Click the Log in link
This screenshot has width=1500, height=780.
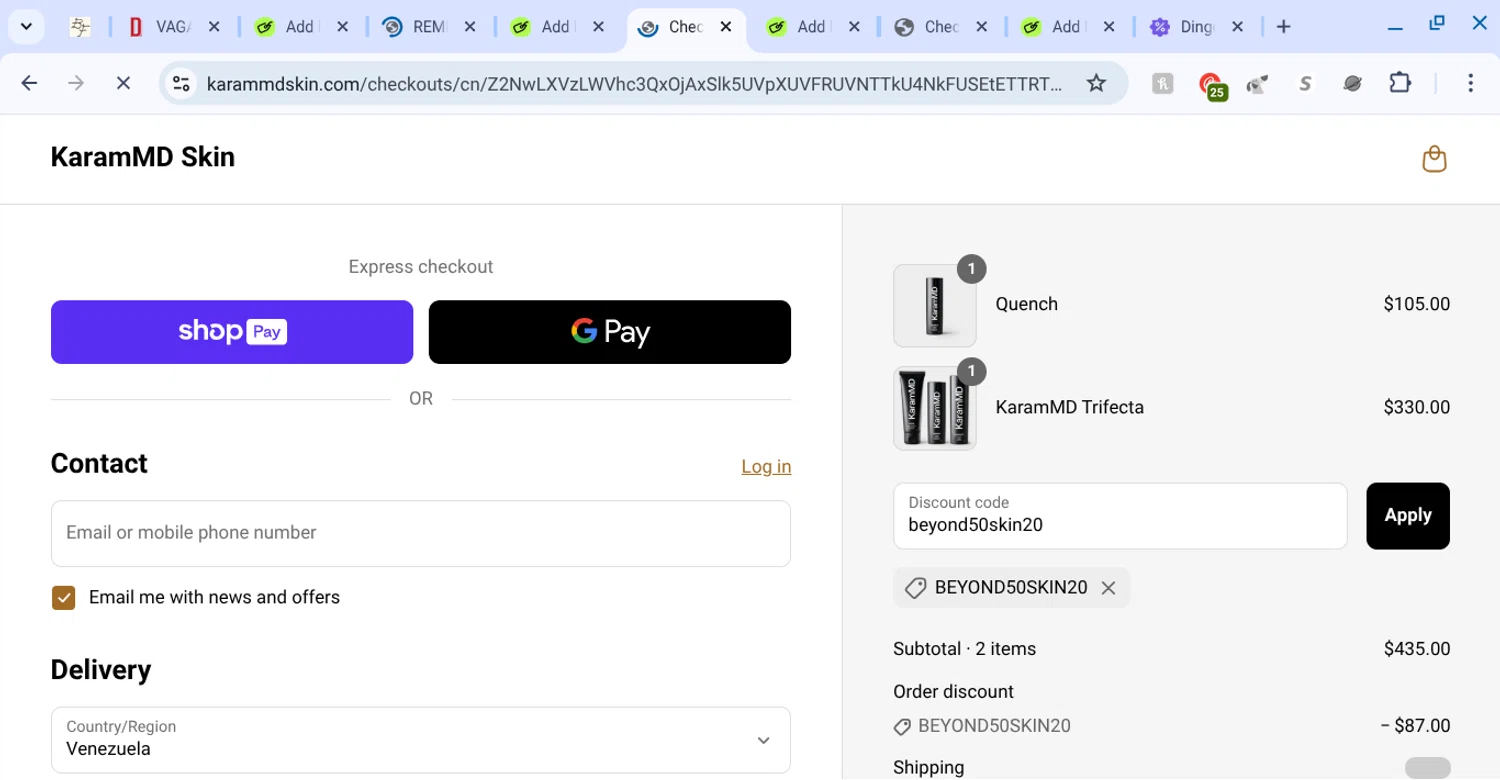pos(766,466)
